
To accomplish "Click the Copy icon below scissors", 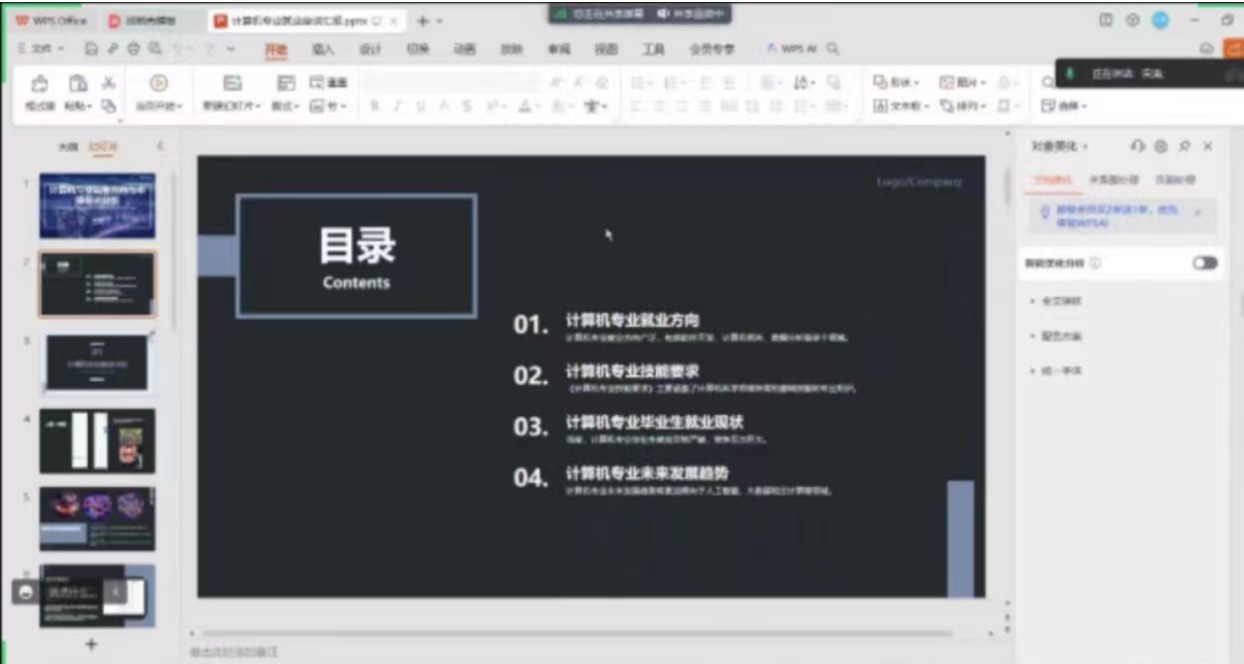I will pyautogui.click(x=109, y=106).
